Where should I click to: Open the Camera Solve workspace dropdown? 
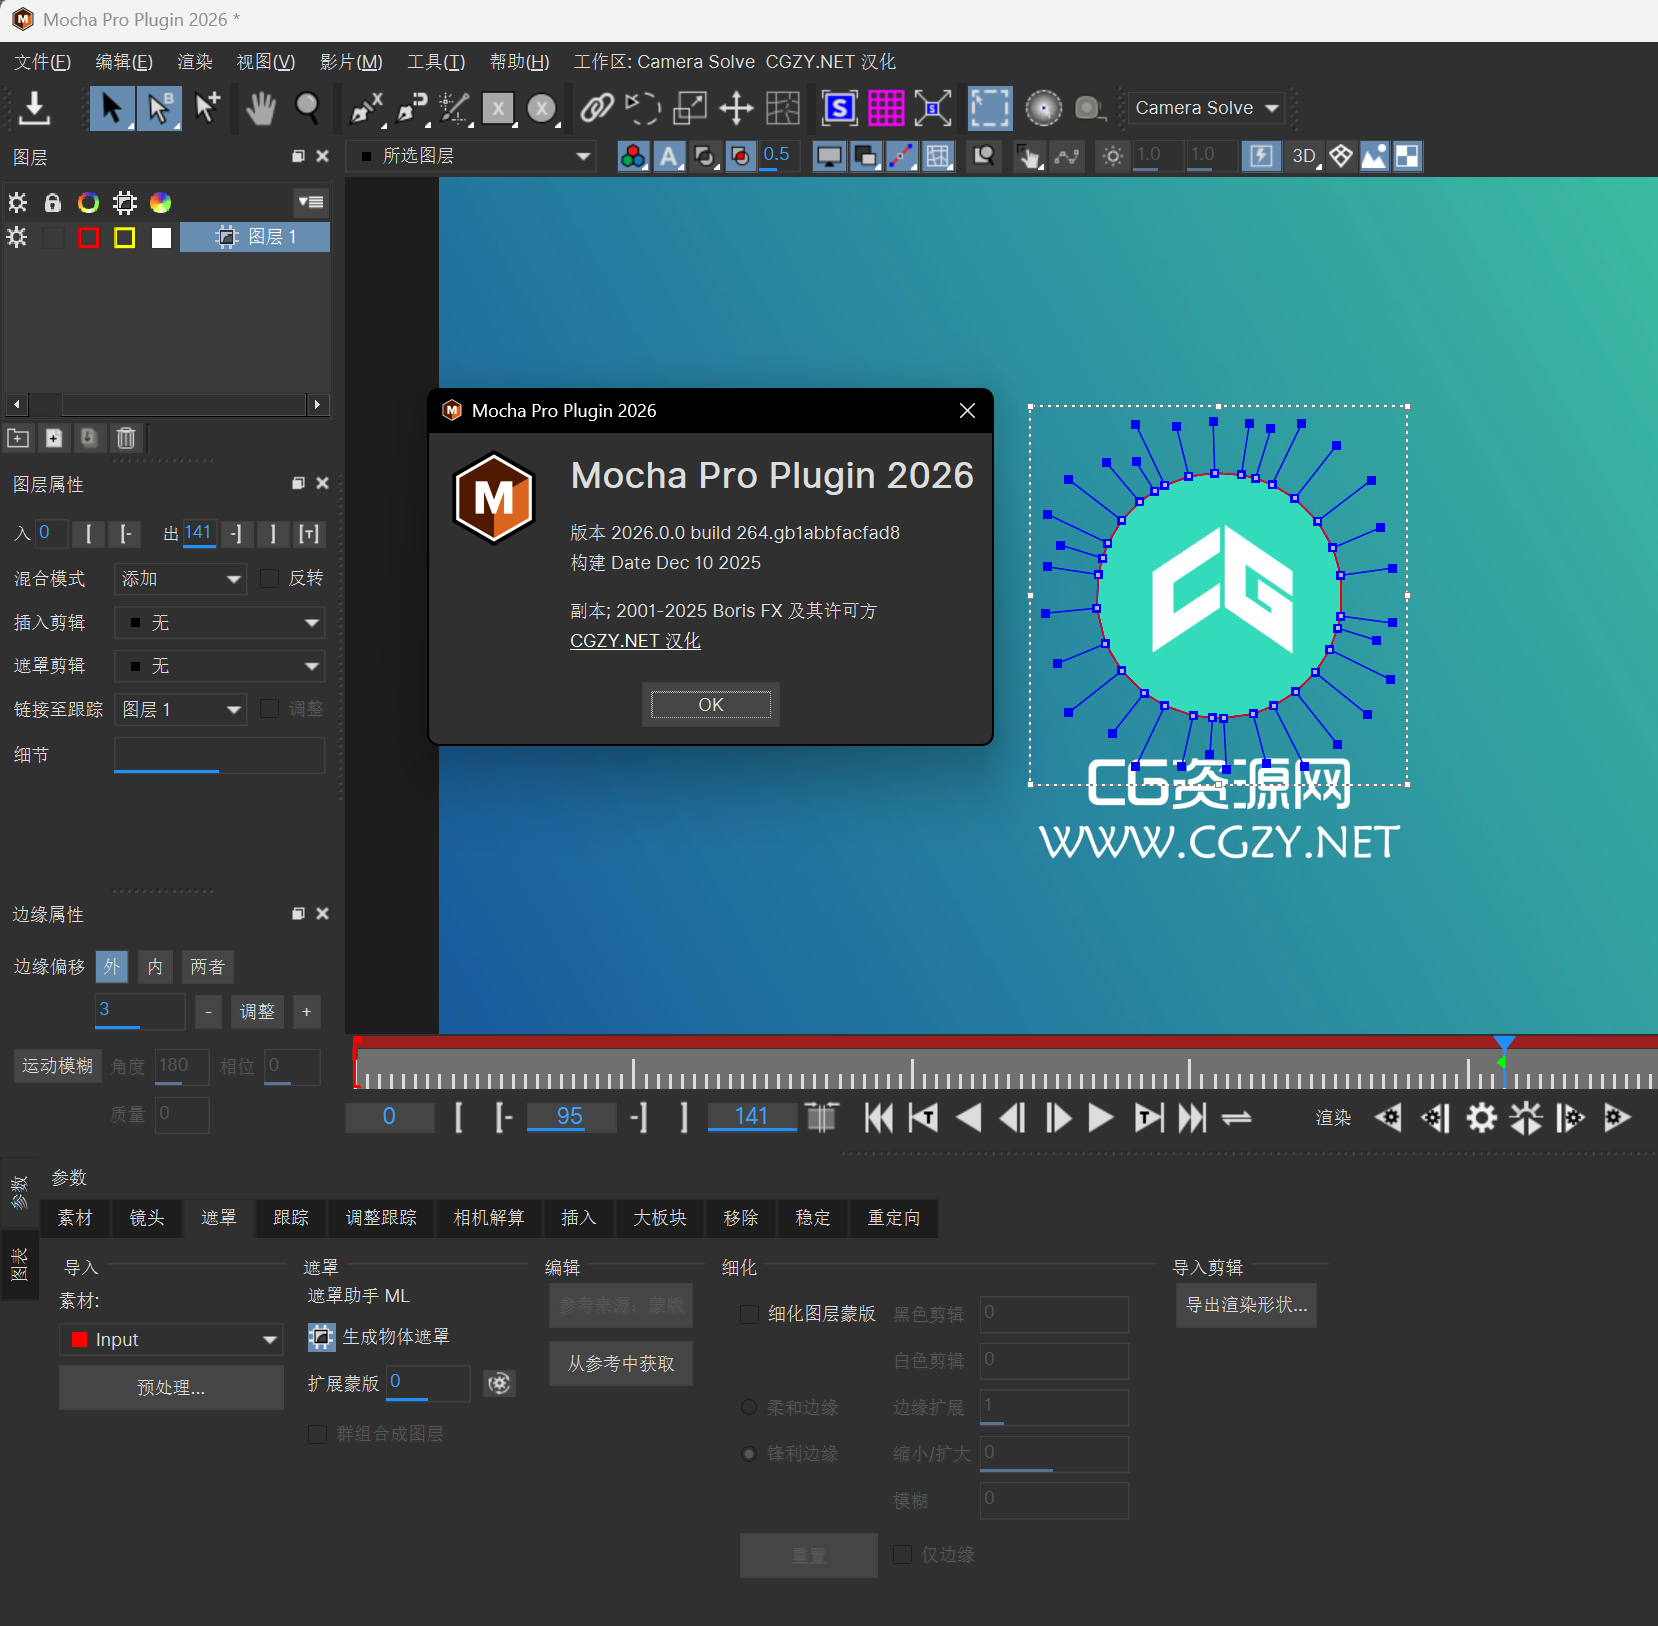point(1207,108)
